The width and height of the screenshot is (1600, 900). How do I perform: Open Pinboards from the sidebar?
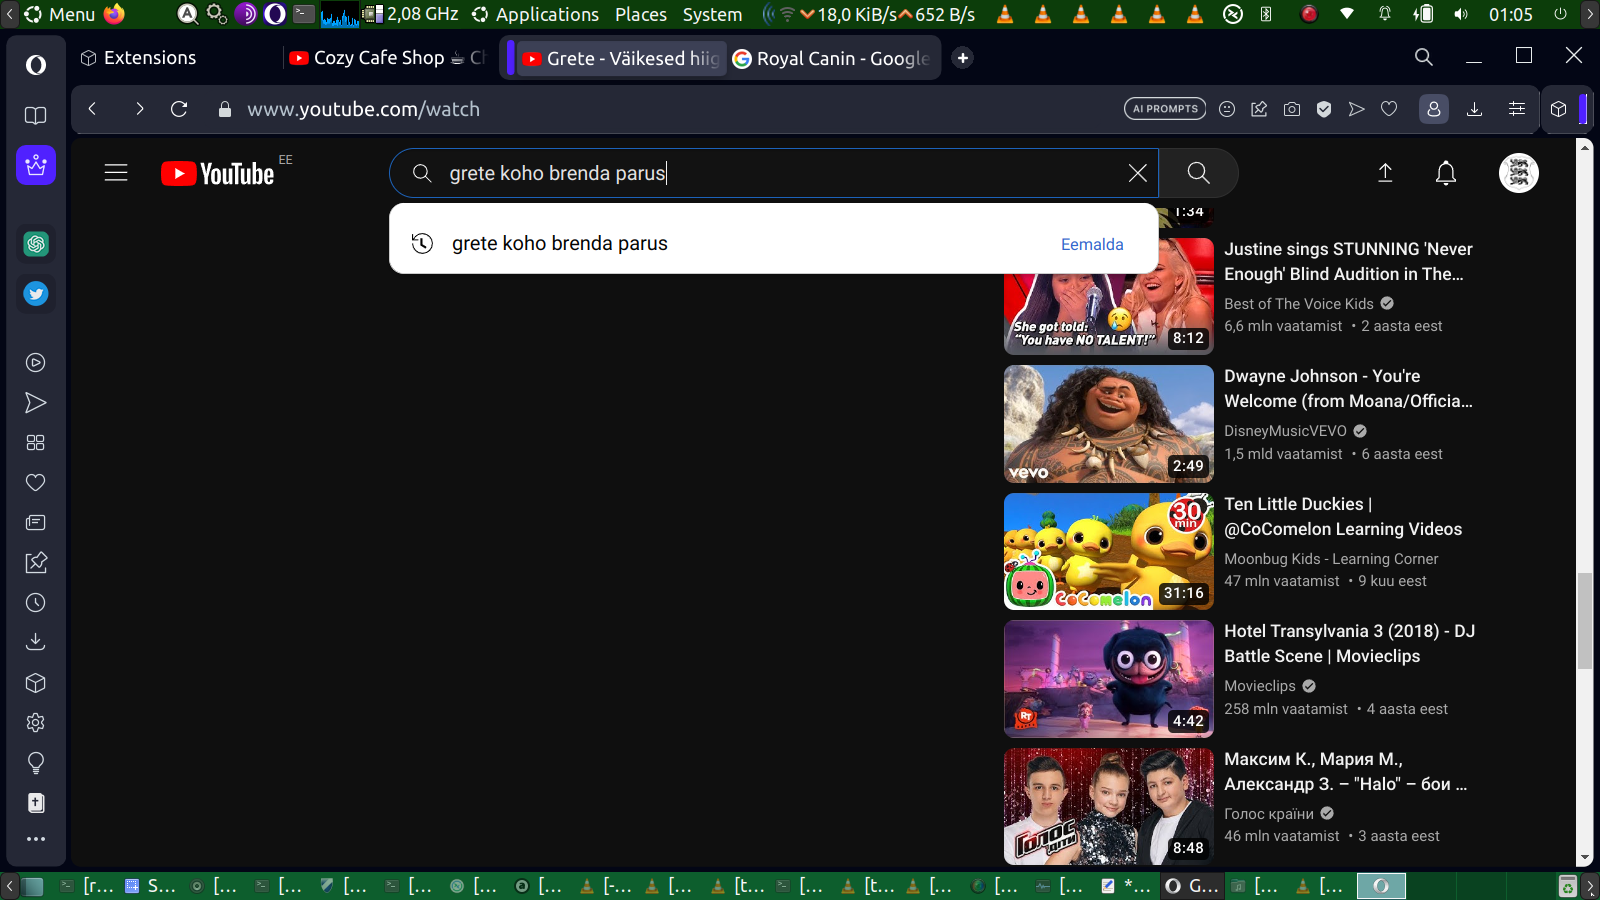coord(36,563)
